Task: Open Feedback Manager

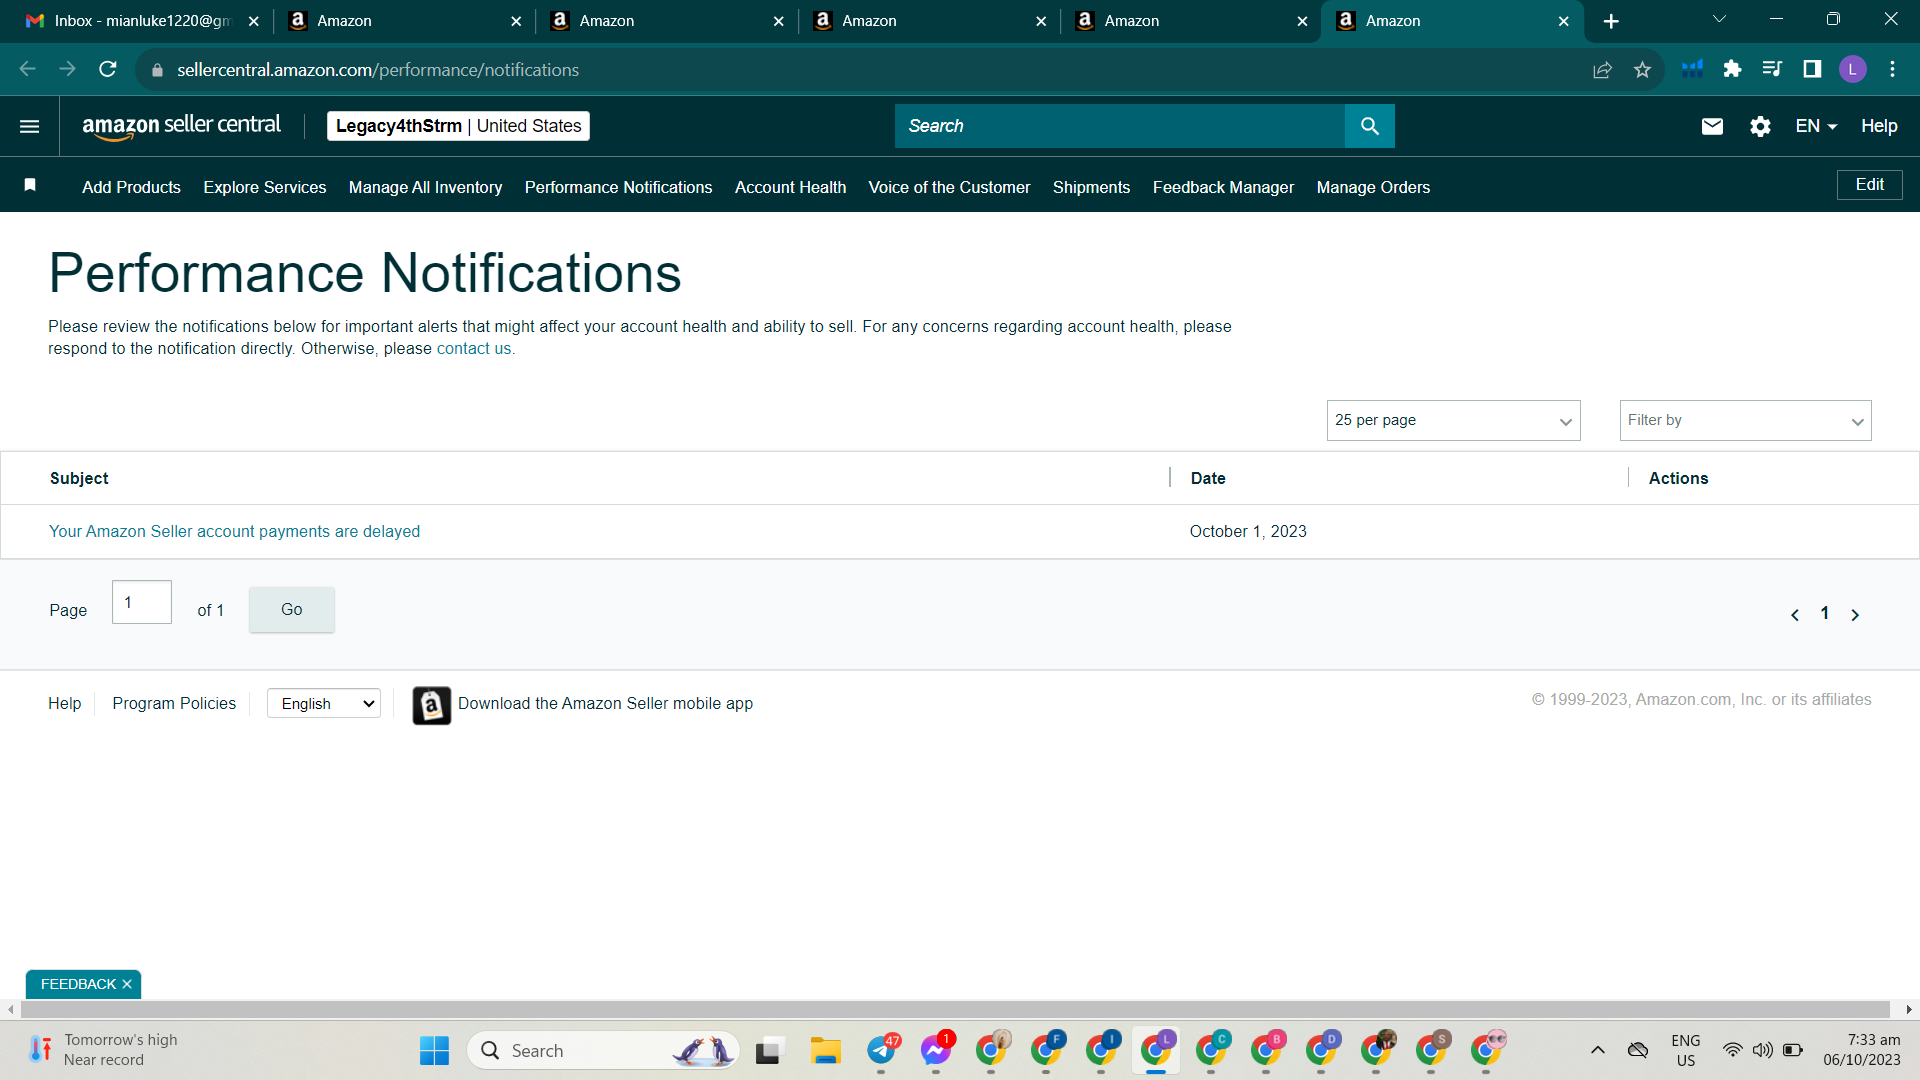Action: point(1223,187)
